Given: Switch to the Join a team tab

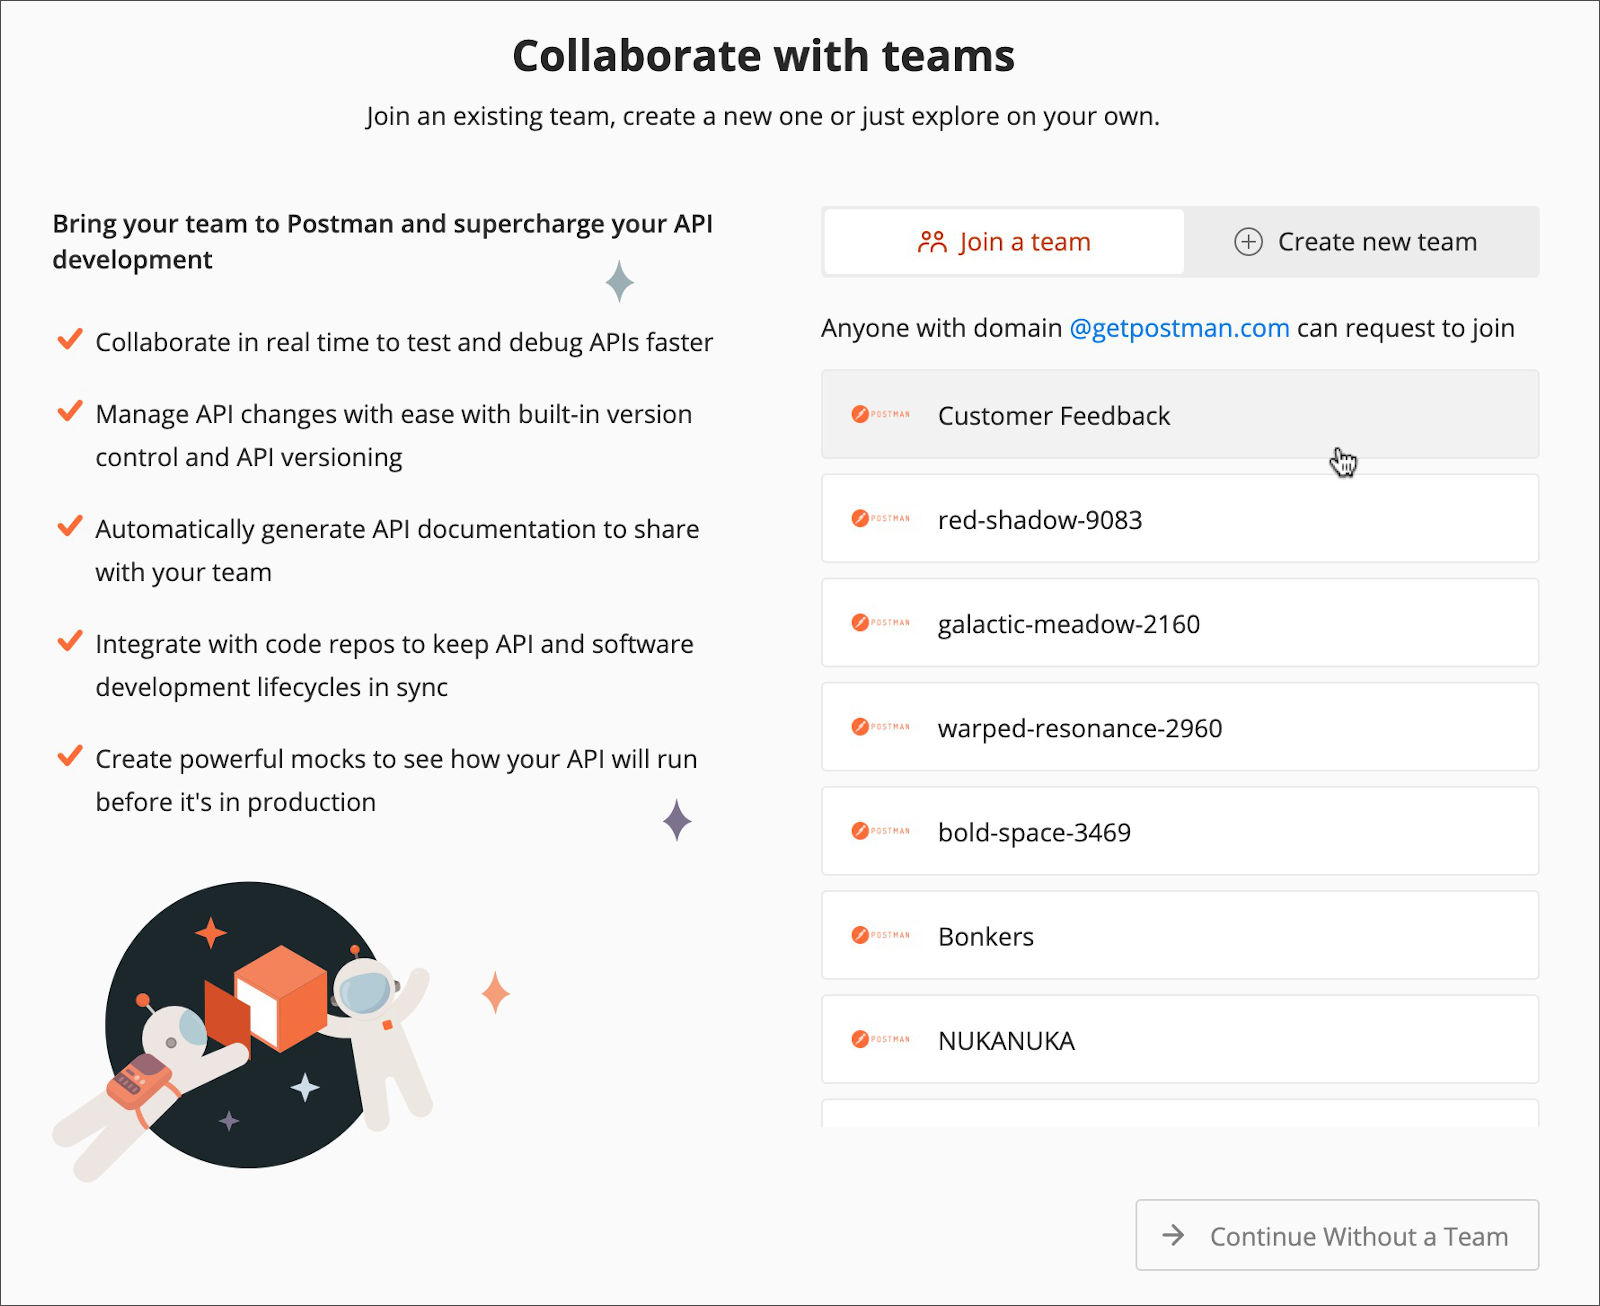Looking at the screenshot, I should pos(1004,242).
